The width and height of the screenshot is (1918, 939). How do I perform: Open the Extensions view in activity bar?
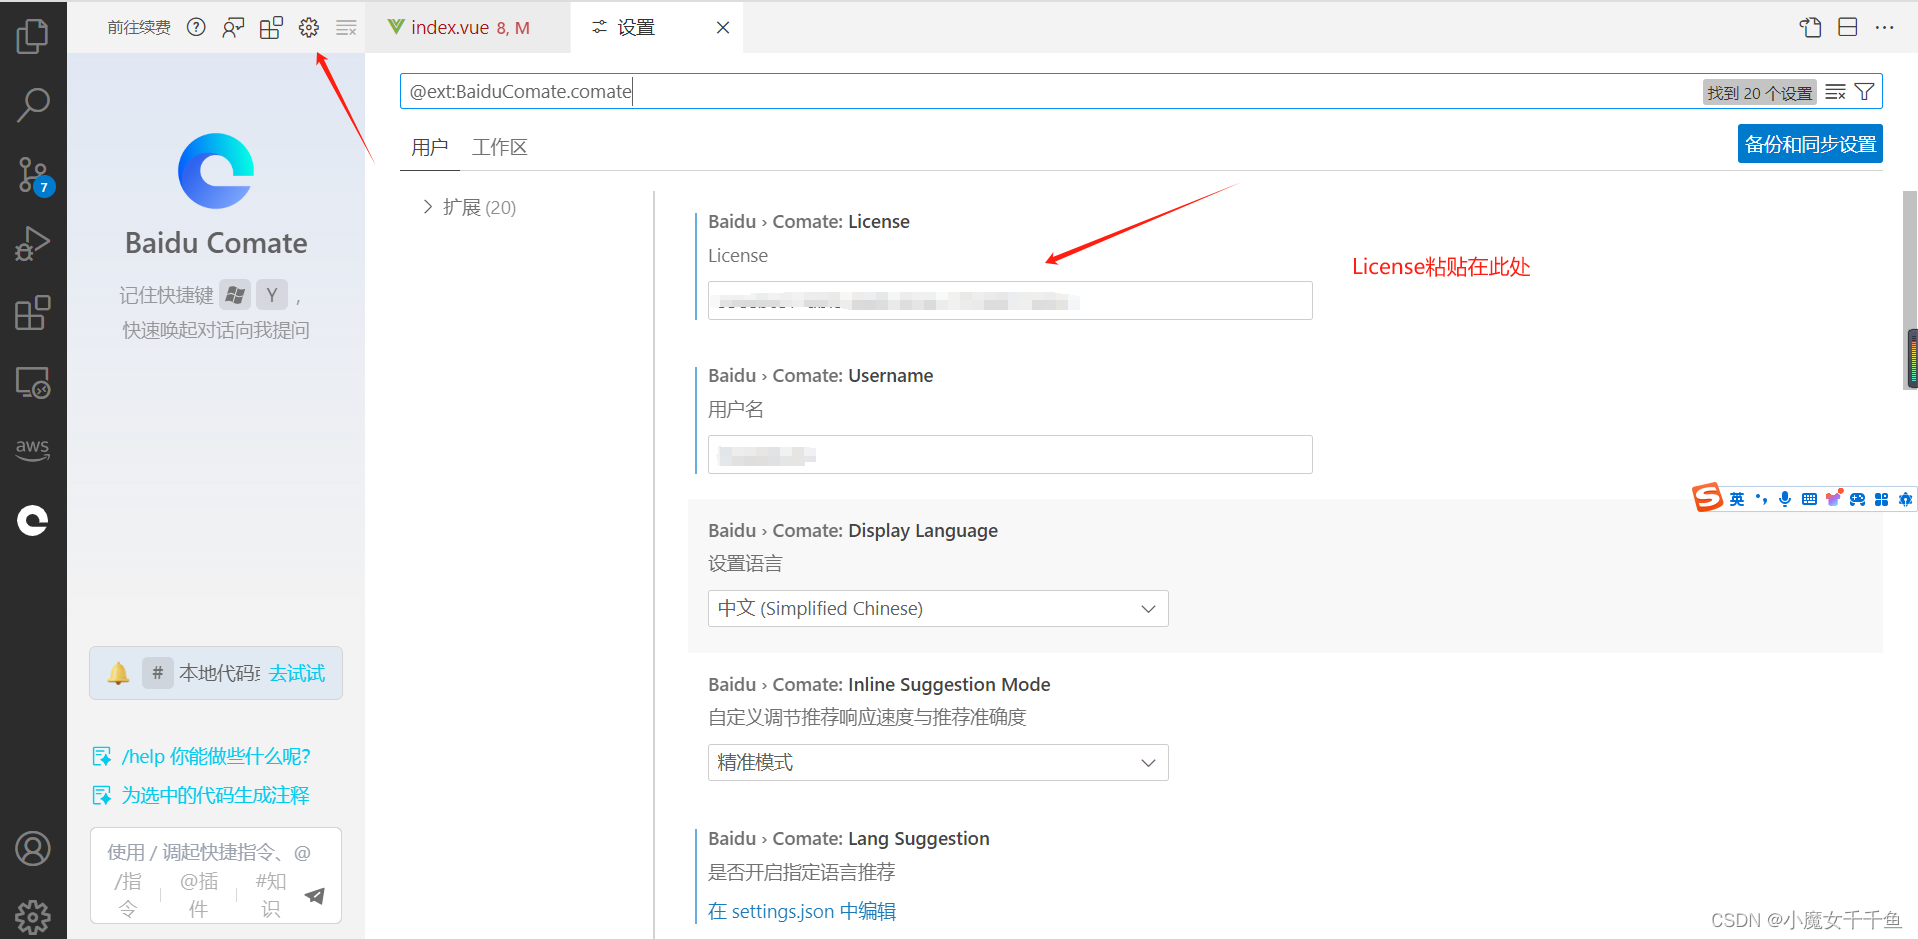32,313
